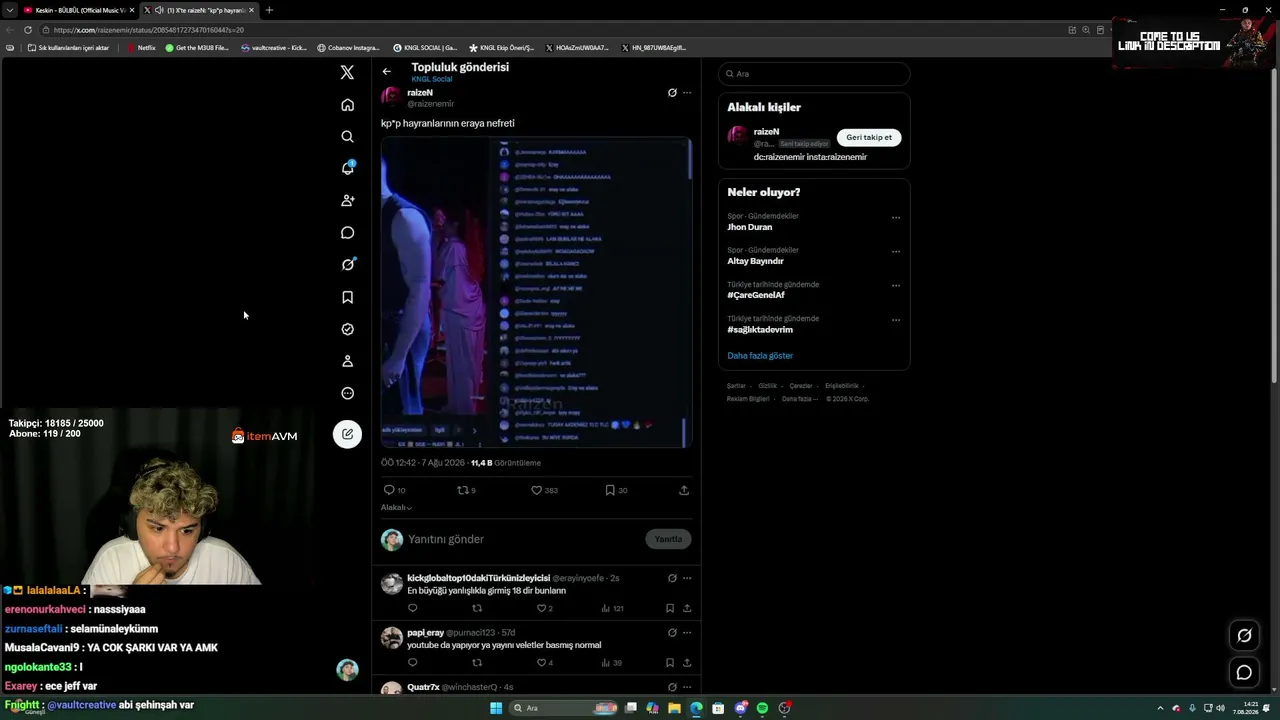Play the video in raizeN's post
Screen dimensions: 1280x720
coord(536,292)
